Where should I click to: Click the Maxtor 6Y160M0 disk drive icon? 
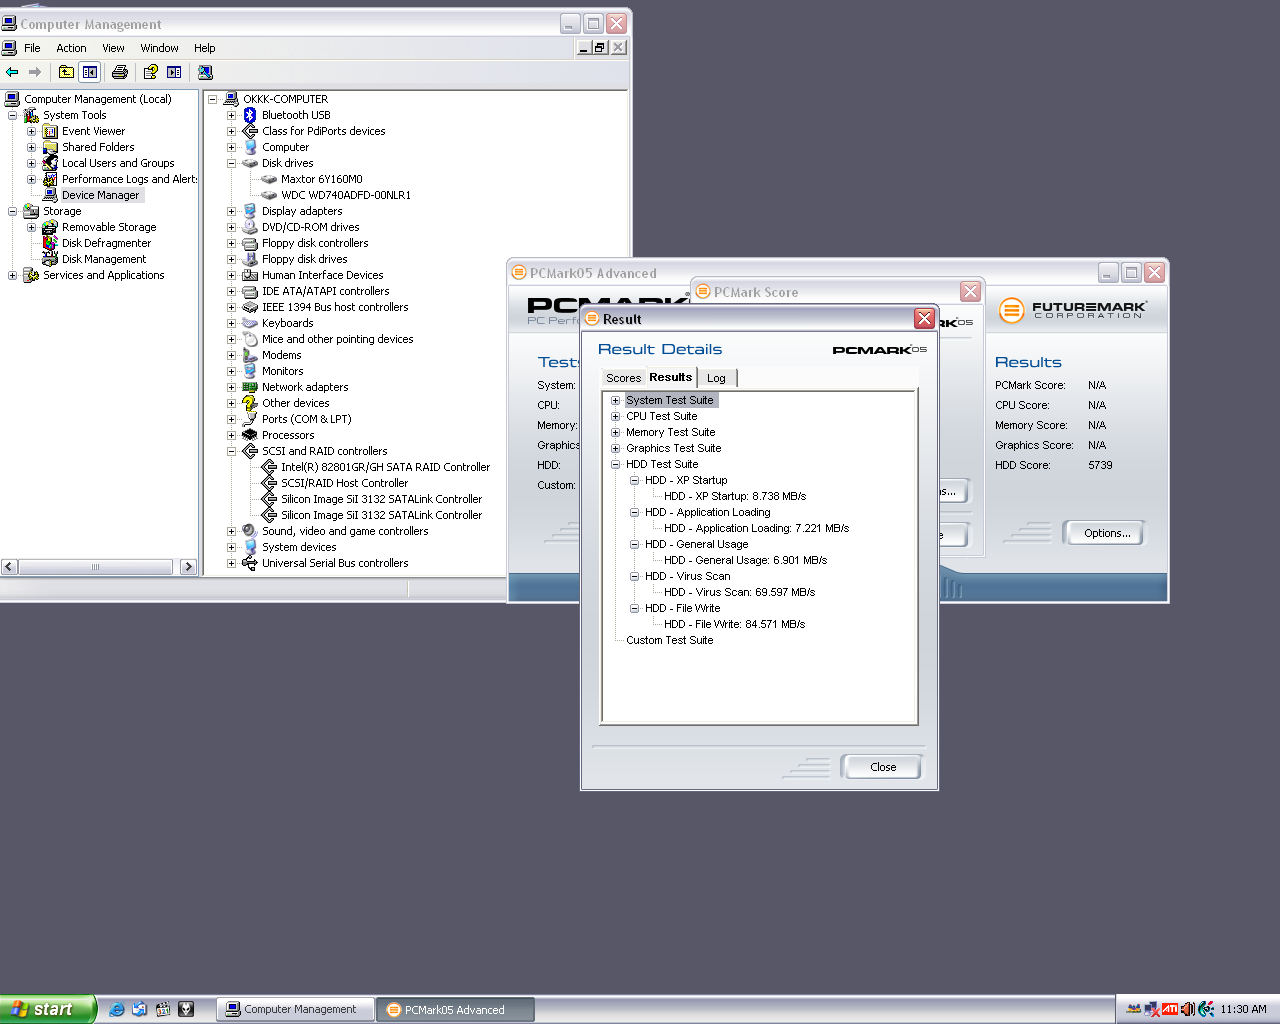(269, 179)
